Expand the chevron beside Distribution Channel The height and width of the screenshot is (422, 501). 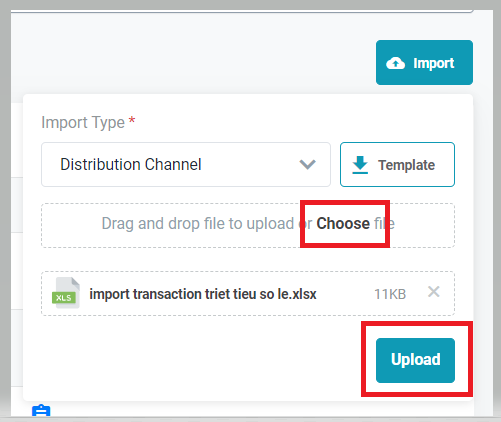[307, 164]
